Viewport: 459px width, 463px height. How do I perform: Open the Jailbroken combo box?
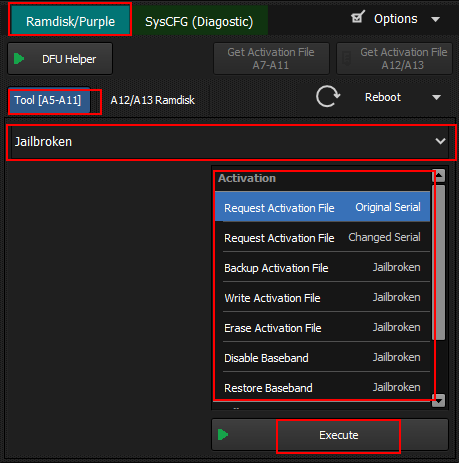click(x=231, y=142)
